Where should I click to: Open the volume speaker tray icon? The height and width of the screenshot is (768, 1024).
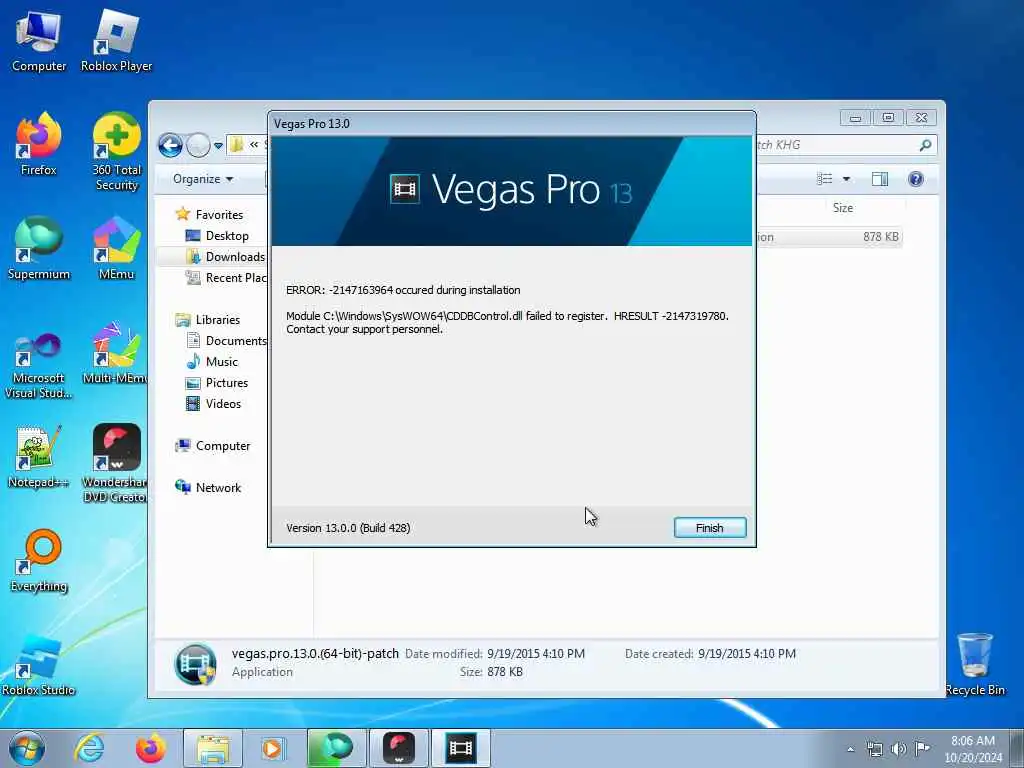[x=899, y=749]
